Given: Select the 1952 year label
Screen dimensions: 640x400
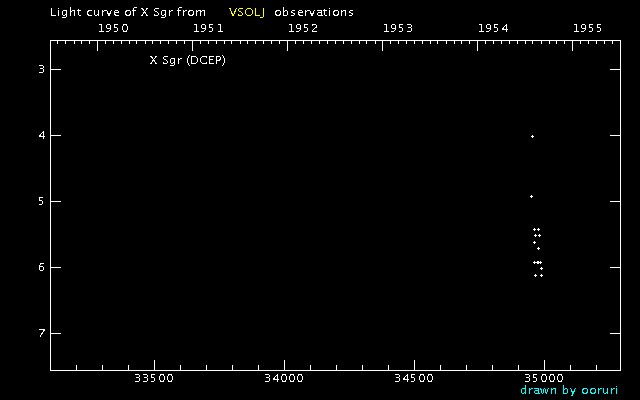Looking at the screenshot, I should point(303,29).
